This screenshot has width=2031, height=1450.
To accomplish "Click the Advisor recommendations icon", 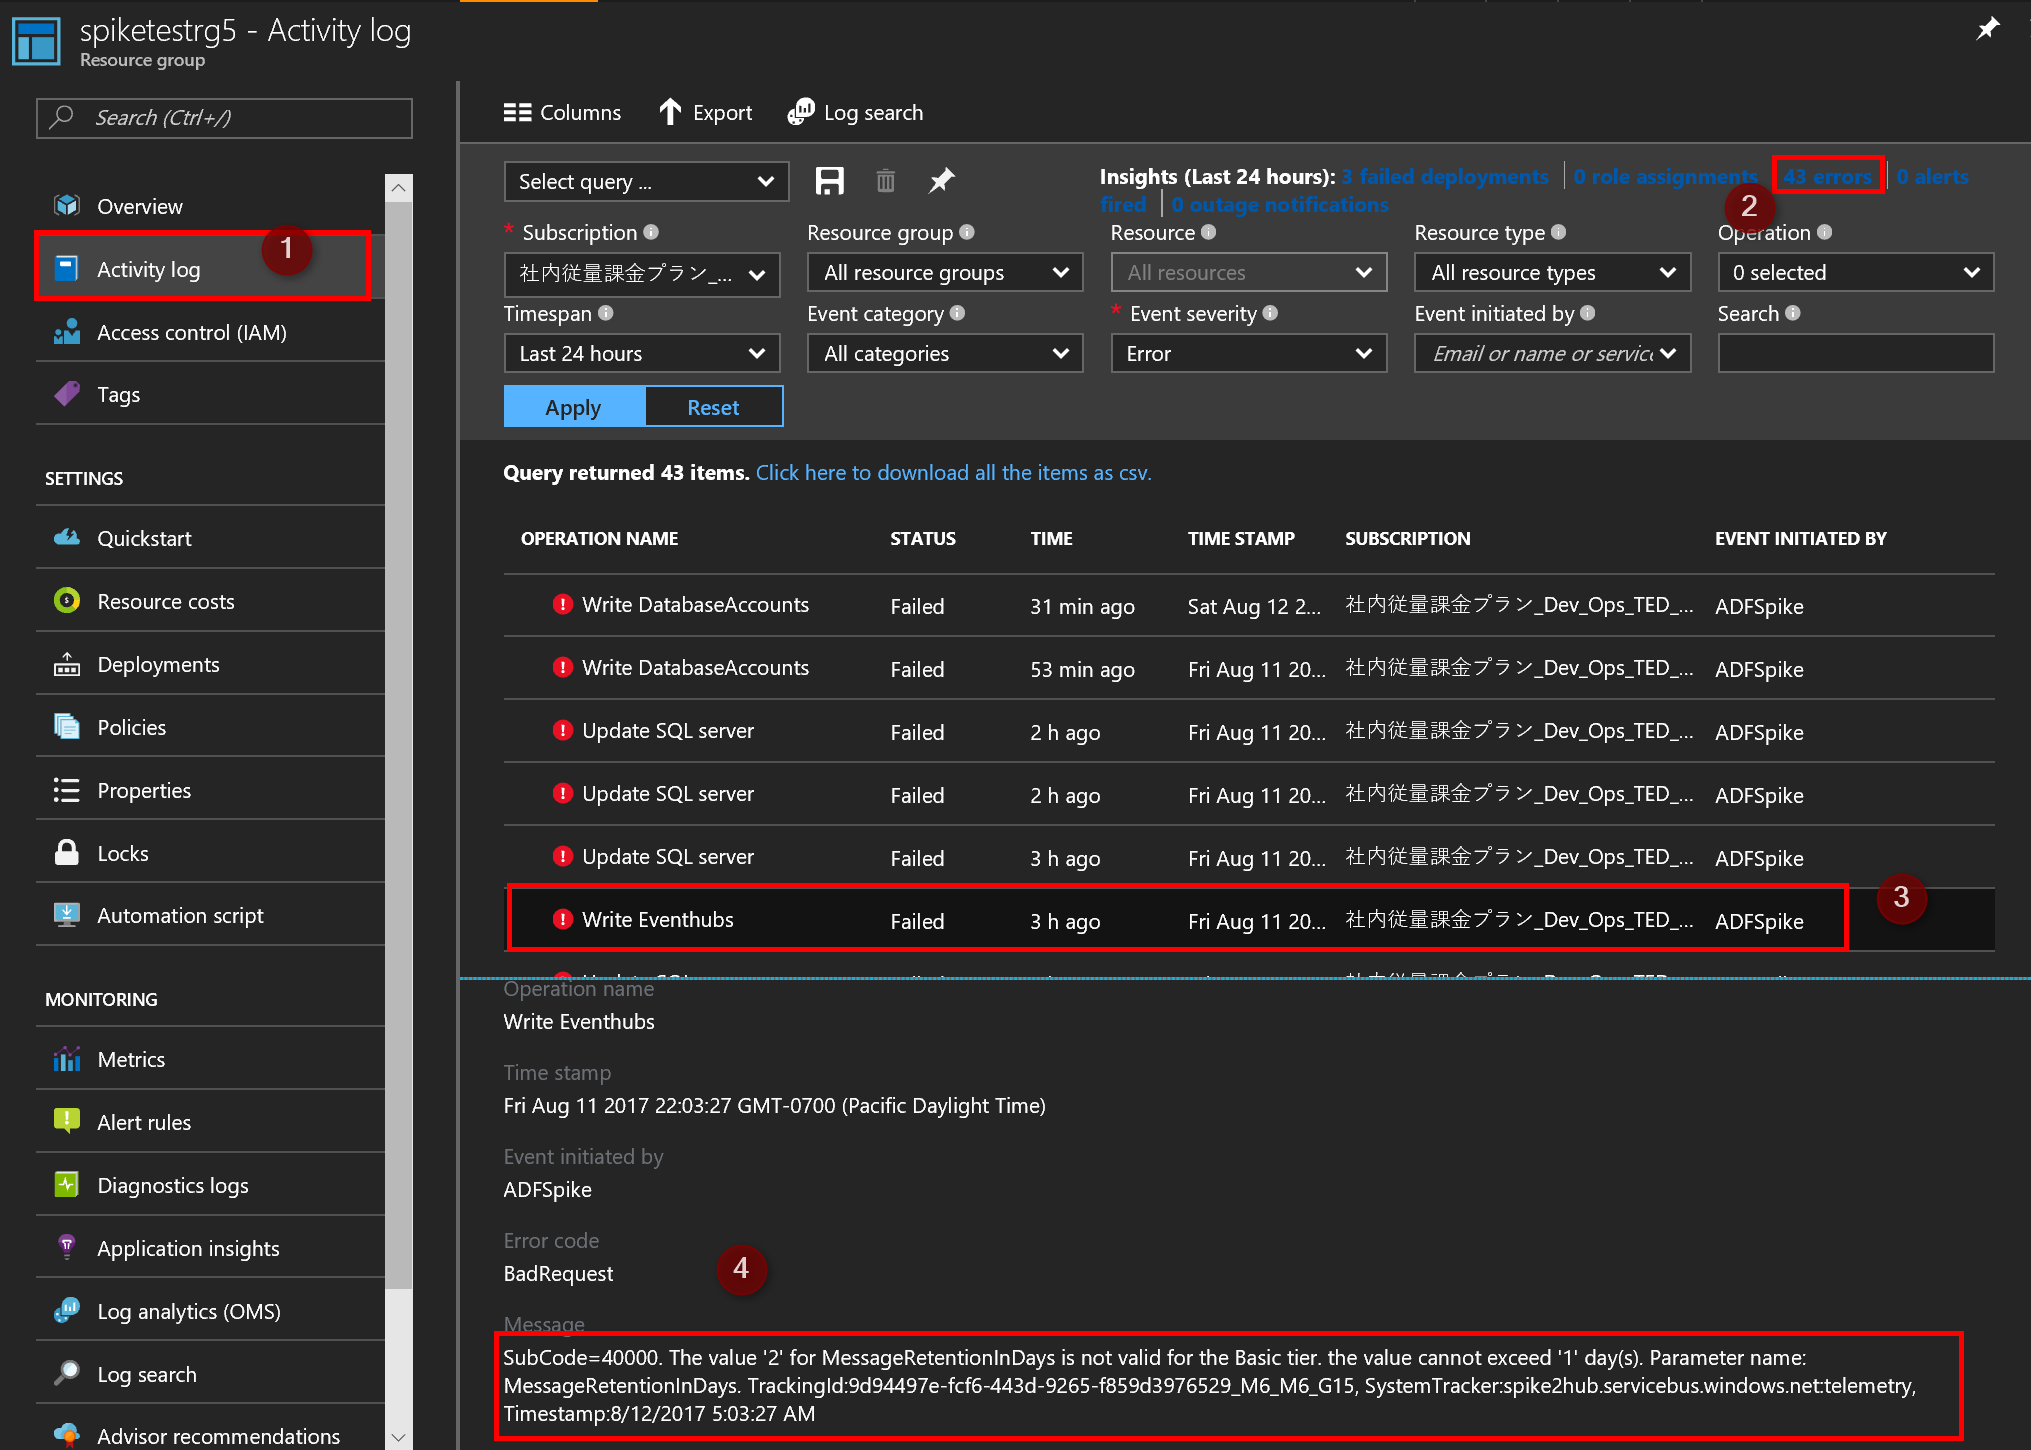I will click(x=67, y=1435).
